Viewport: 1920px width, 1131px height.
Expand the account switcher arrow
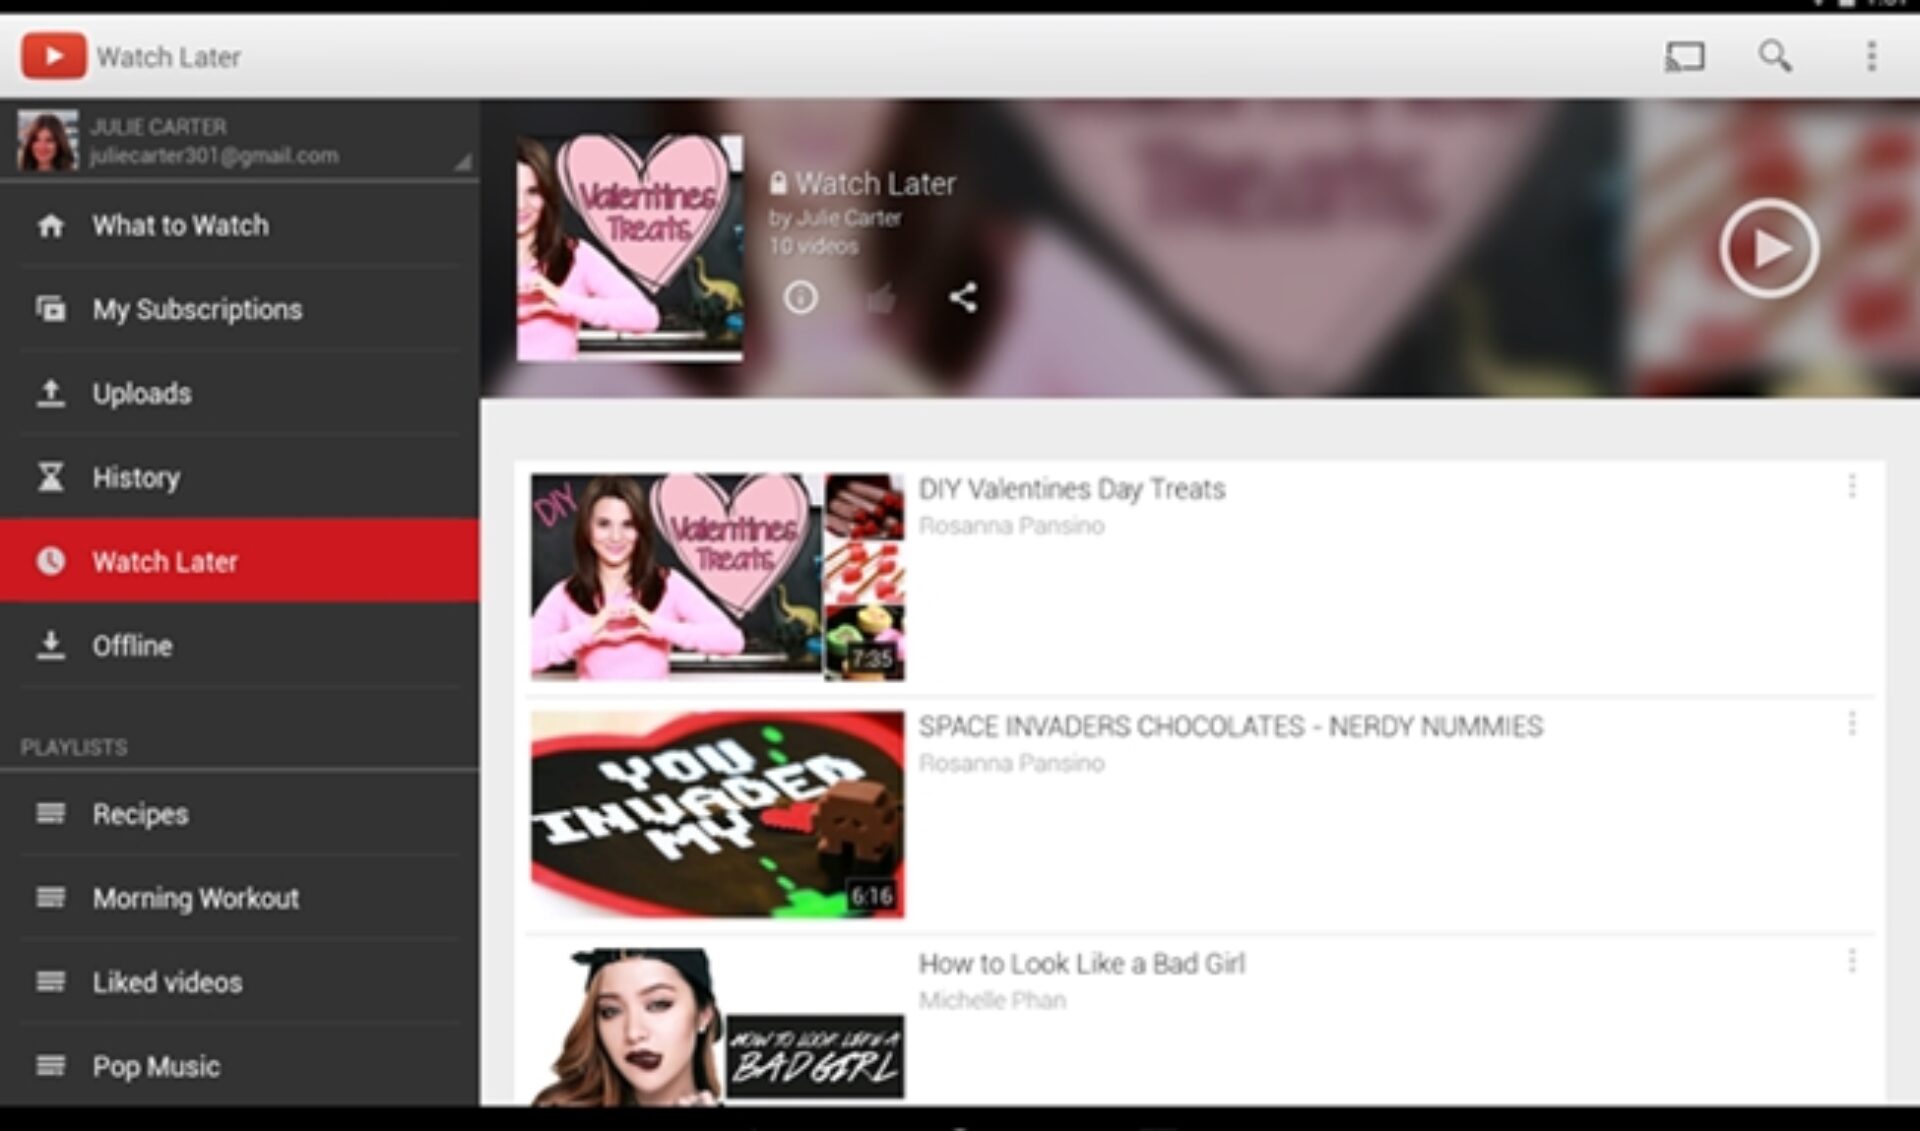(x=462, y=161)
